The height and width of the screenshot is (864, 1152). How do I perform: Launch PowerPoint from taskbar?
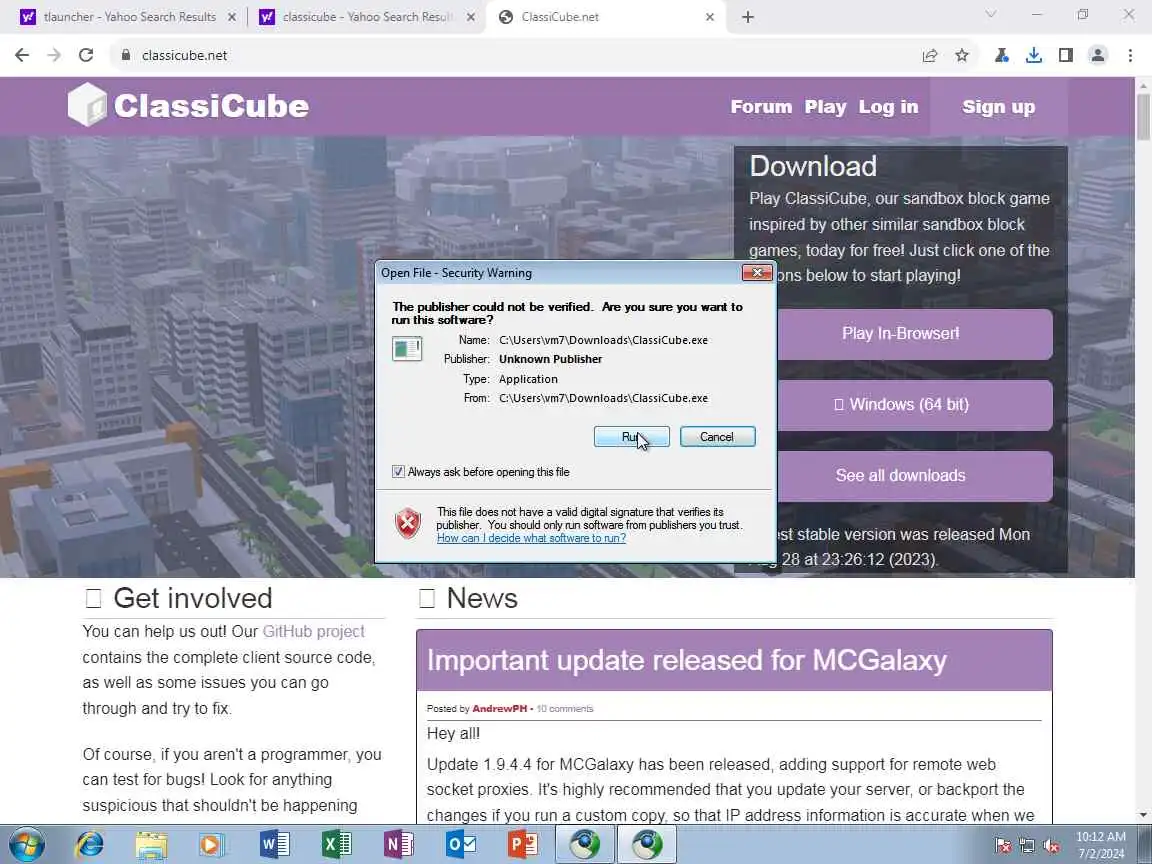pyautogui.click(x=523, y=844)
